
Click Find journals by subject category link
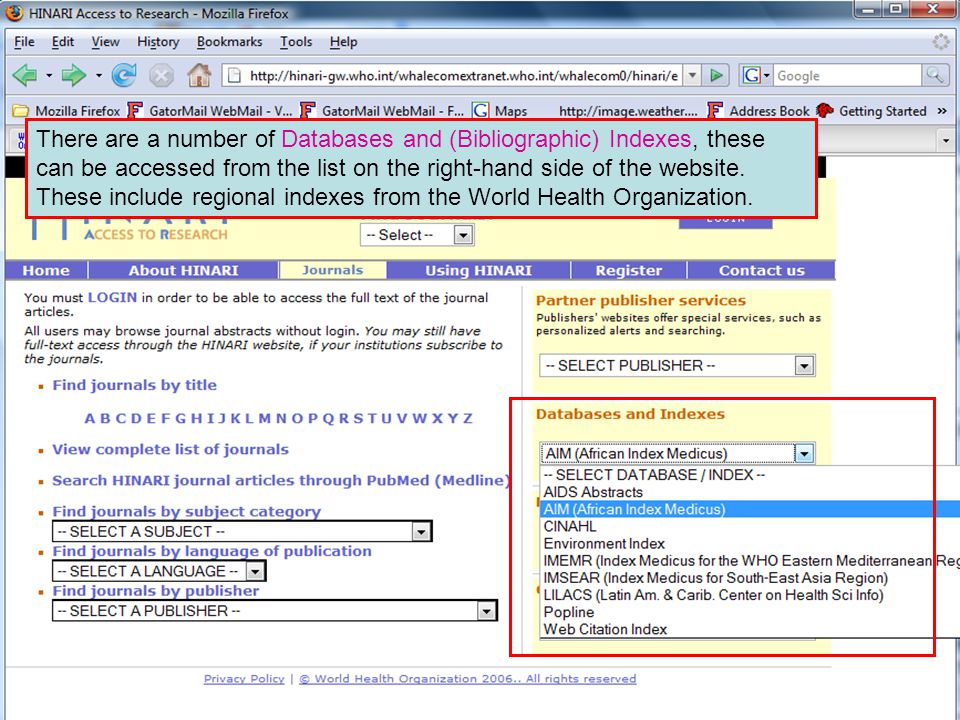click(187, 512)
